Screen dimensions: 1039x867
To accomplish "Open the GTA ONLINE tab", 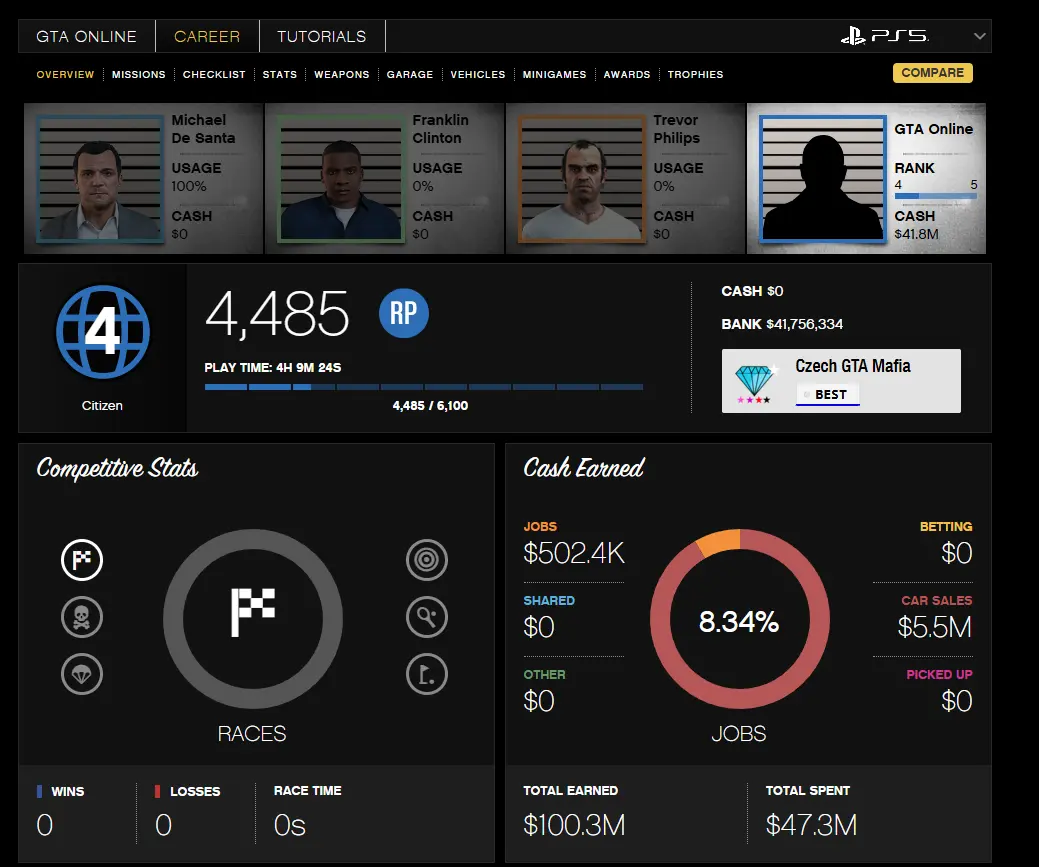I will (x=87, y=36).
